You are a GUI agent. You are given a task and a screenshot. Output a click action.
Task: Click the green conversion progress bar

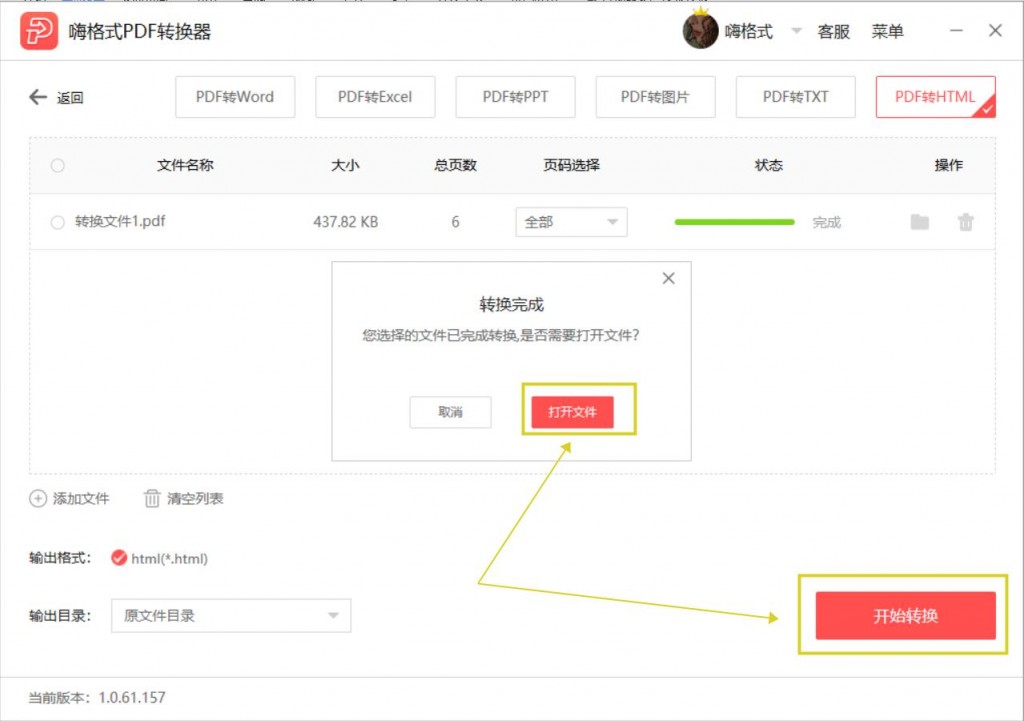(x=734, y=222)
